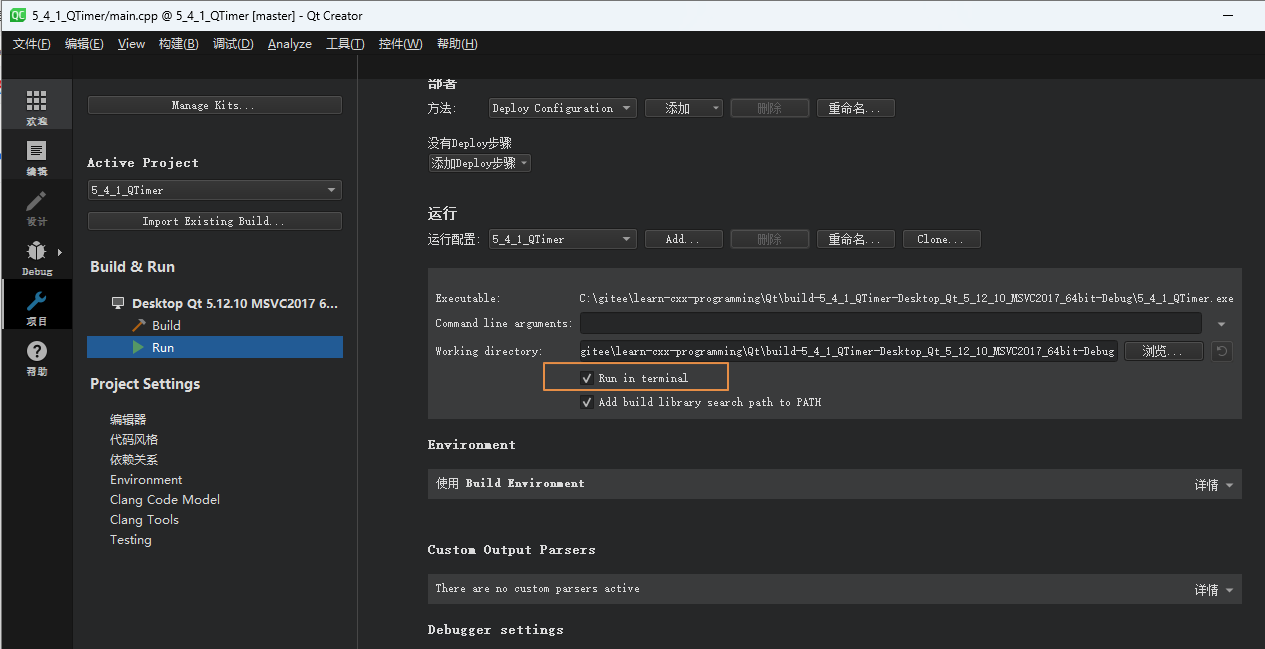Switch to Edit mode in the sidebar

(36, 156)
